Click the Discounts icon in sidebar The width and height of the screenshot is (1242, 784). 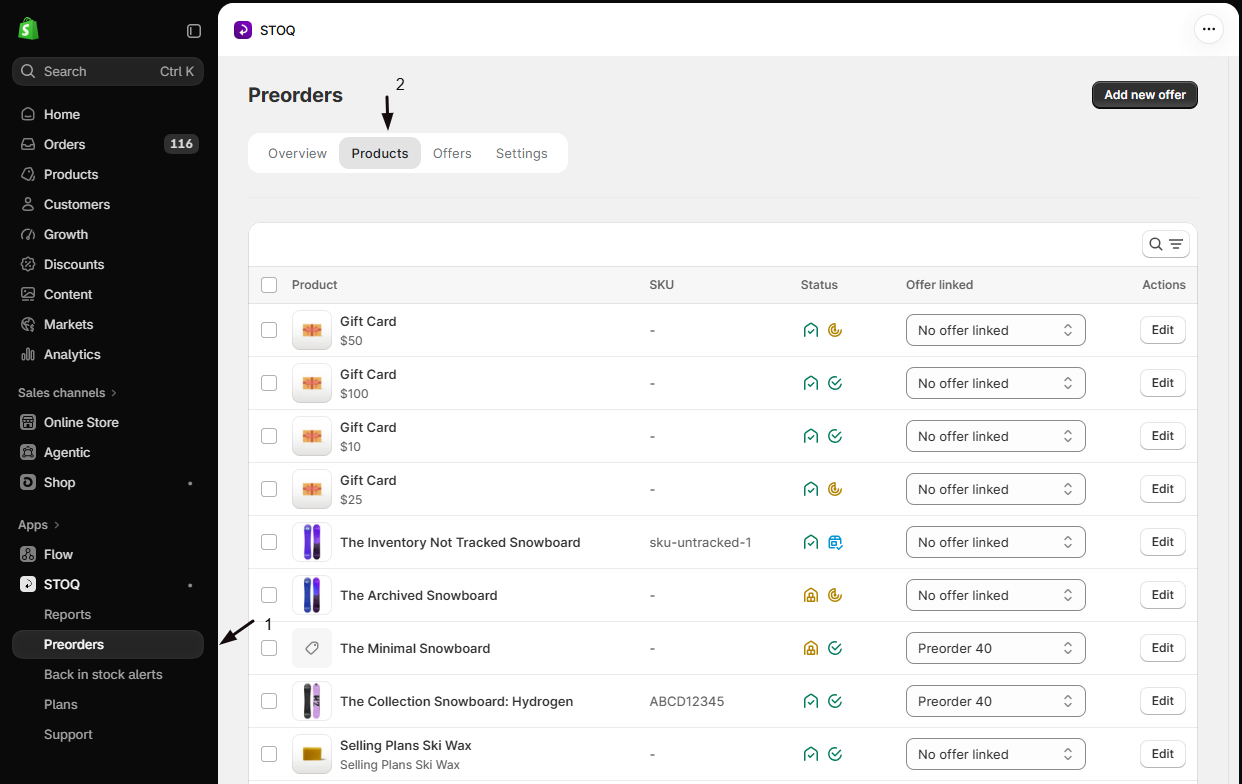28,264
